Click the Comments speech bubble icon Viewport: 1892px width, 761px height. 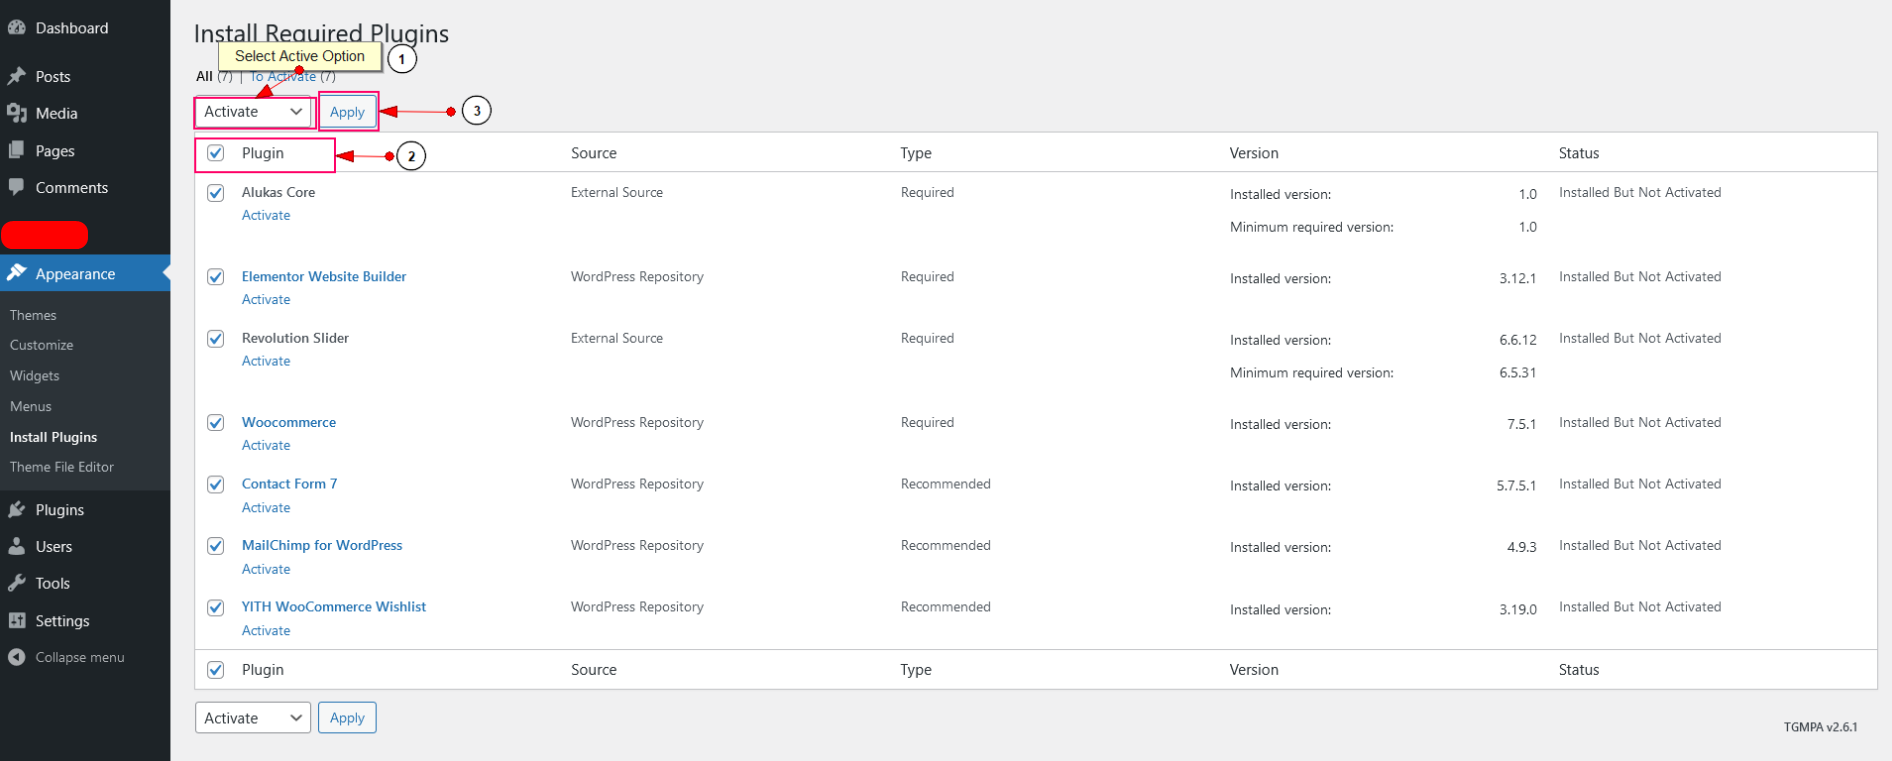click(17, 187)
